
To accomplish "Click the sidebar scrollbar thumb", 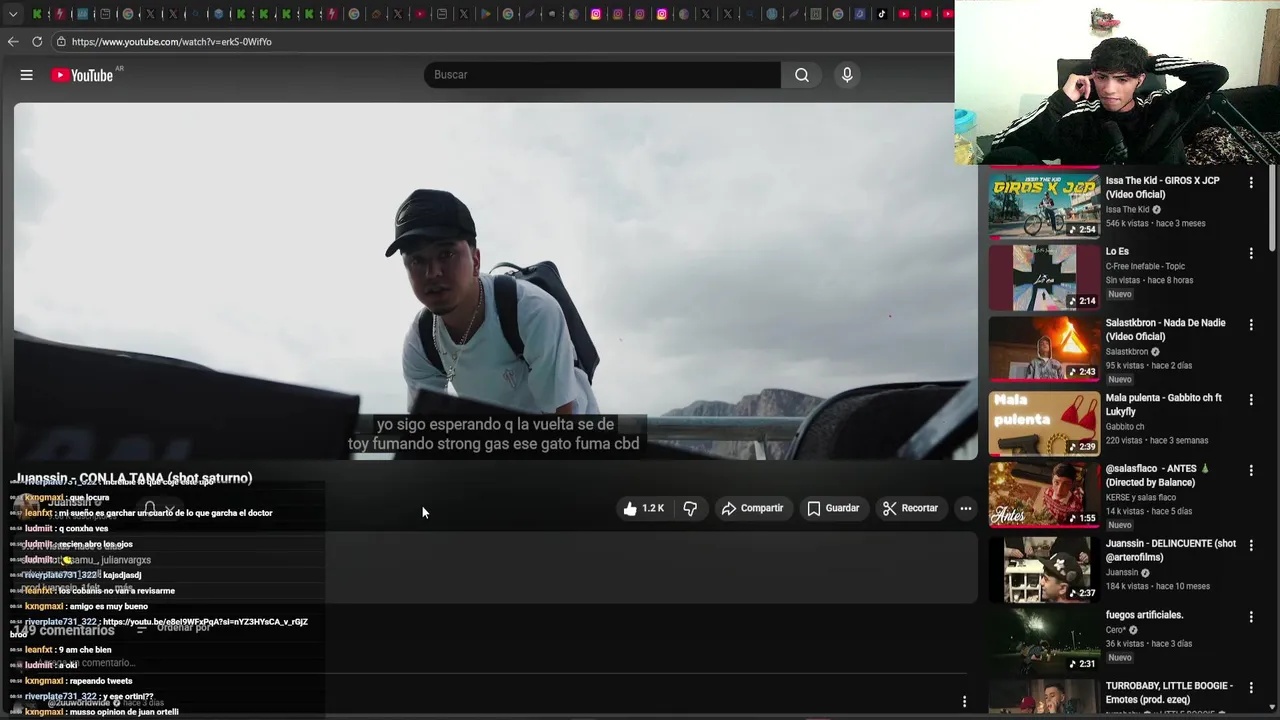I will point(1272,210).
